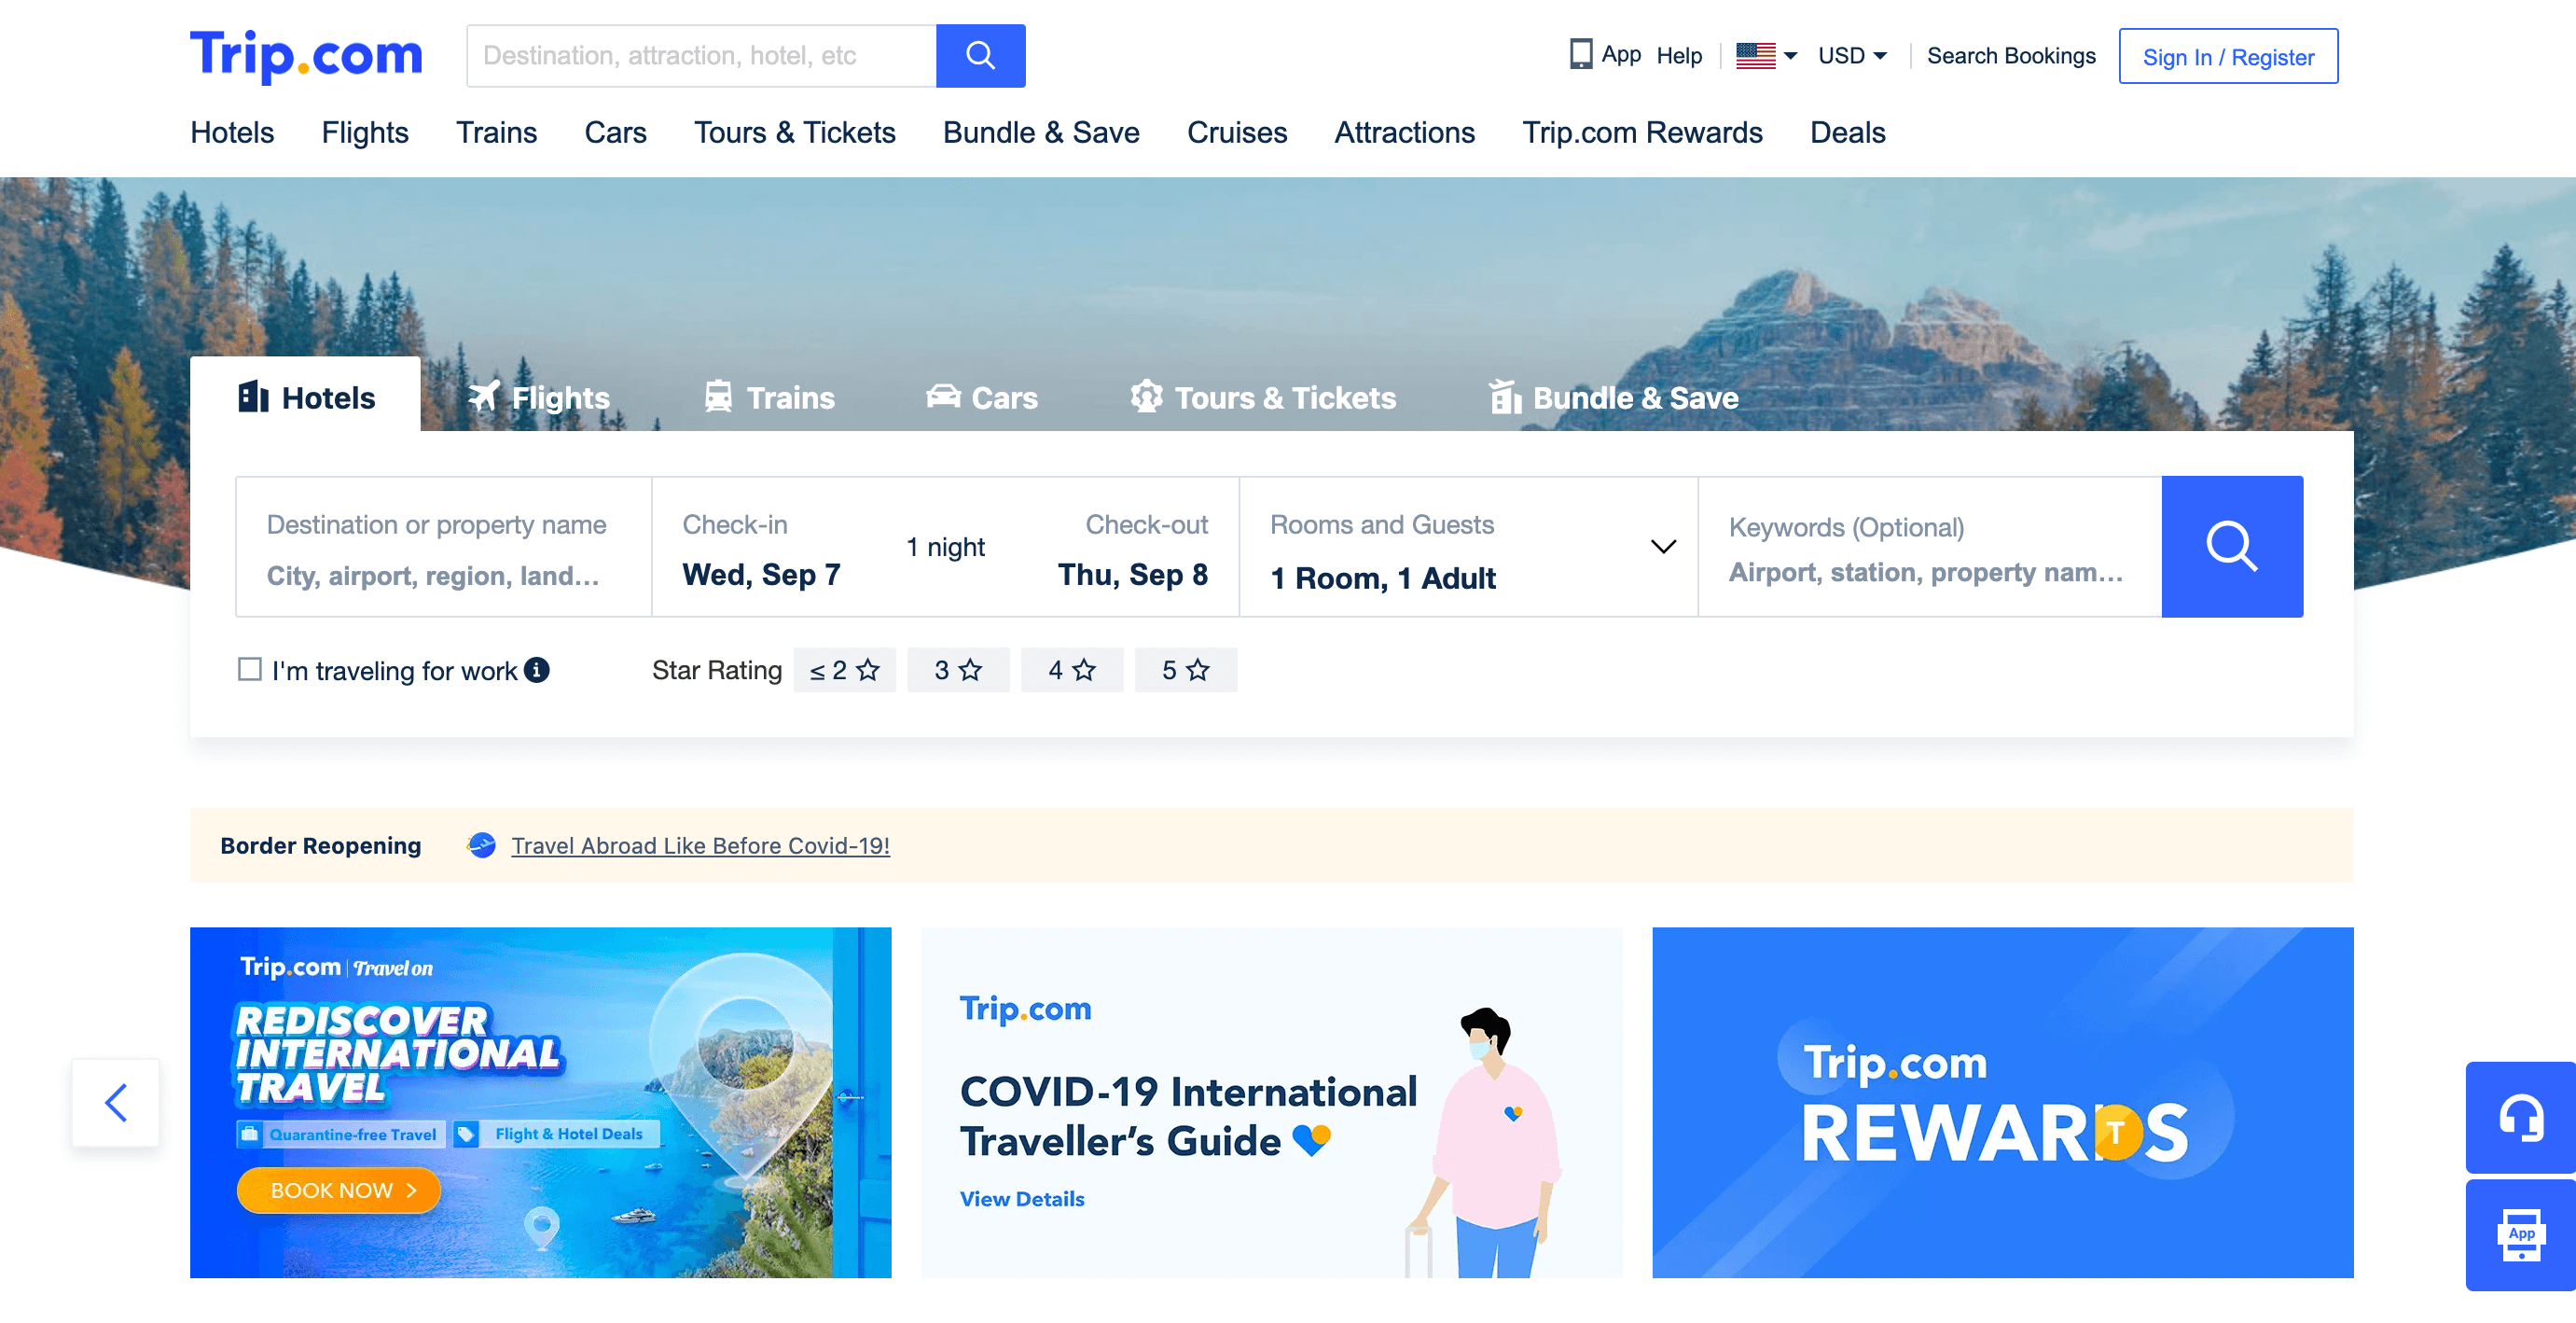The height and width of the screenshot is (1323, 2576).
Task: Click the globe icon in Border Reopening banner
Action: (x=482, y=845)
